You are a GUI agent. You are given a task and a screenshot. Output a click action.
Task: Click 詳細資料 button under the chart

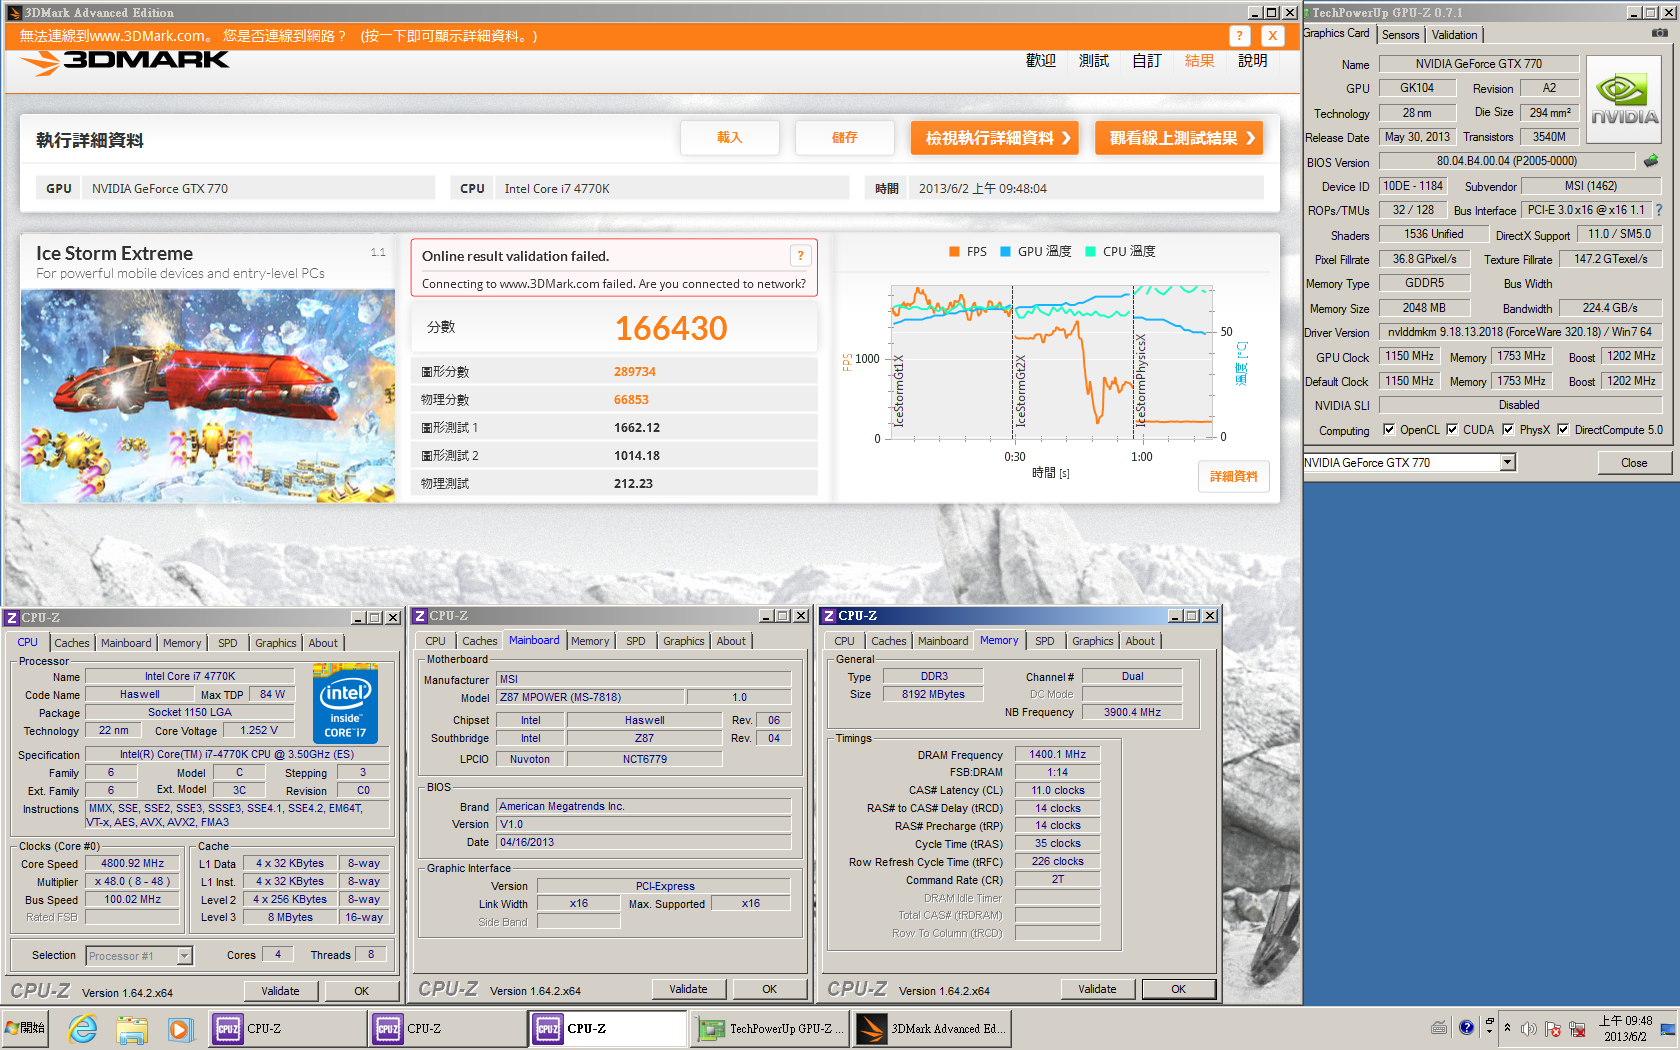(1234, 477)
